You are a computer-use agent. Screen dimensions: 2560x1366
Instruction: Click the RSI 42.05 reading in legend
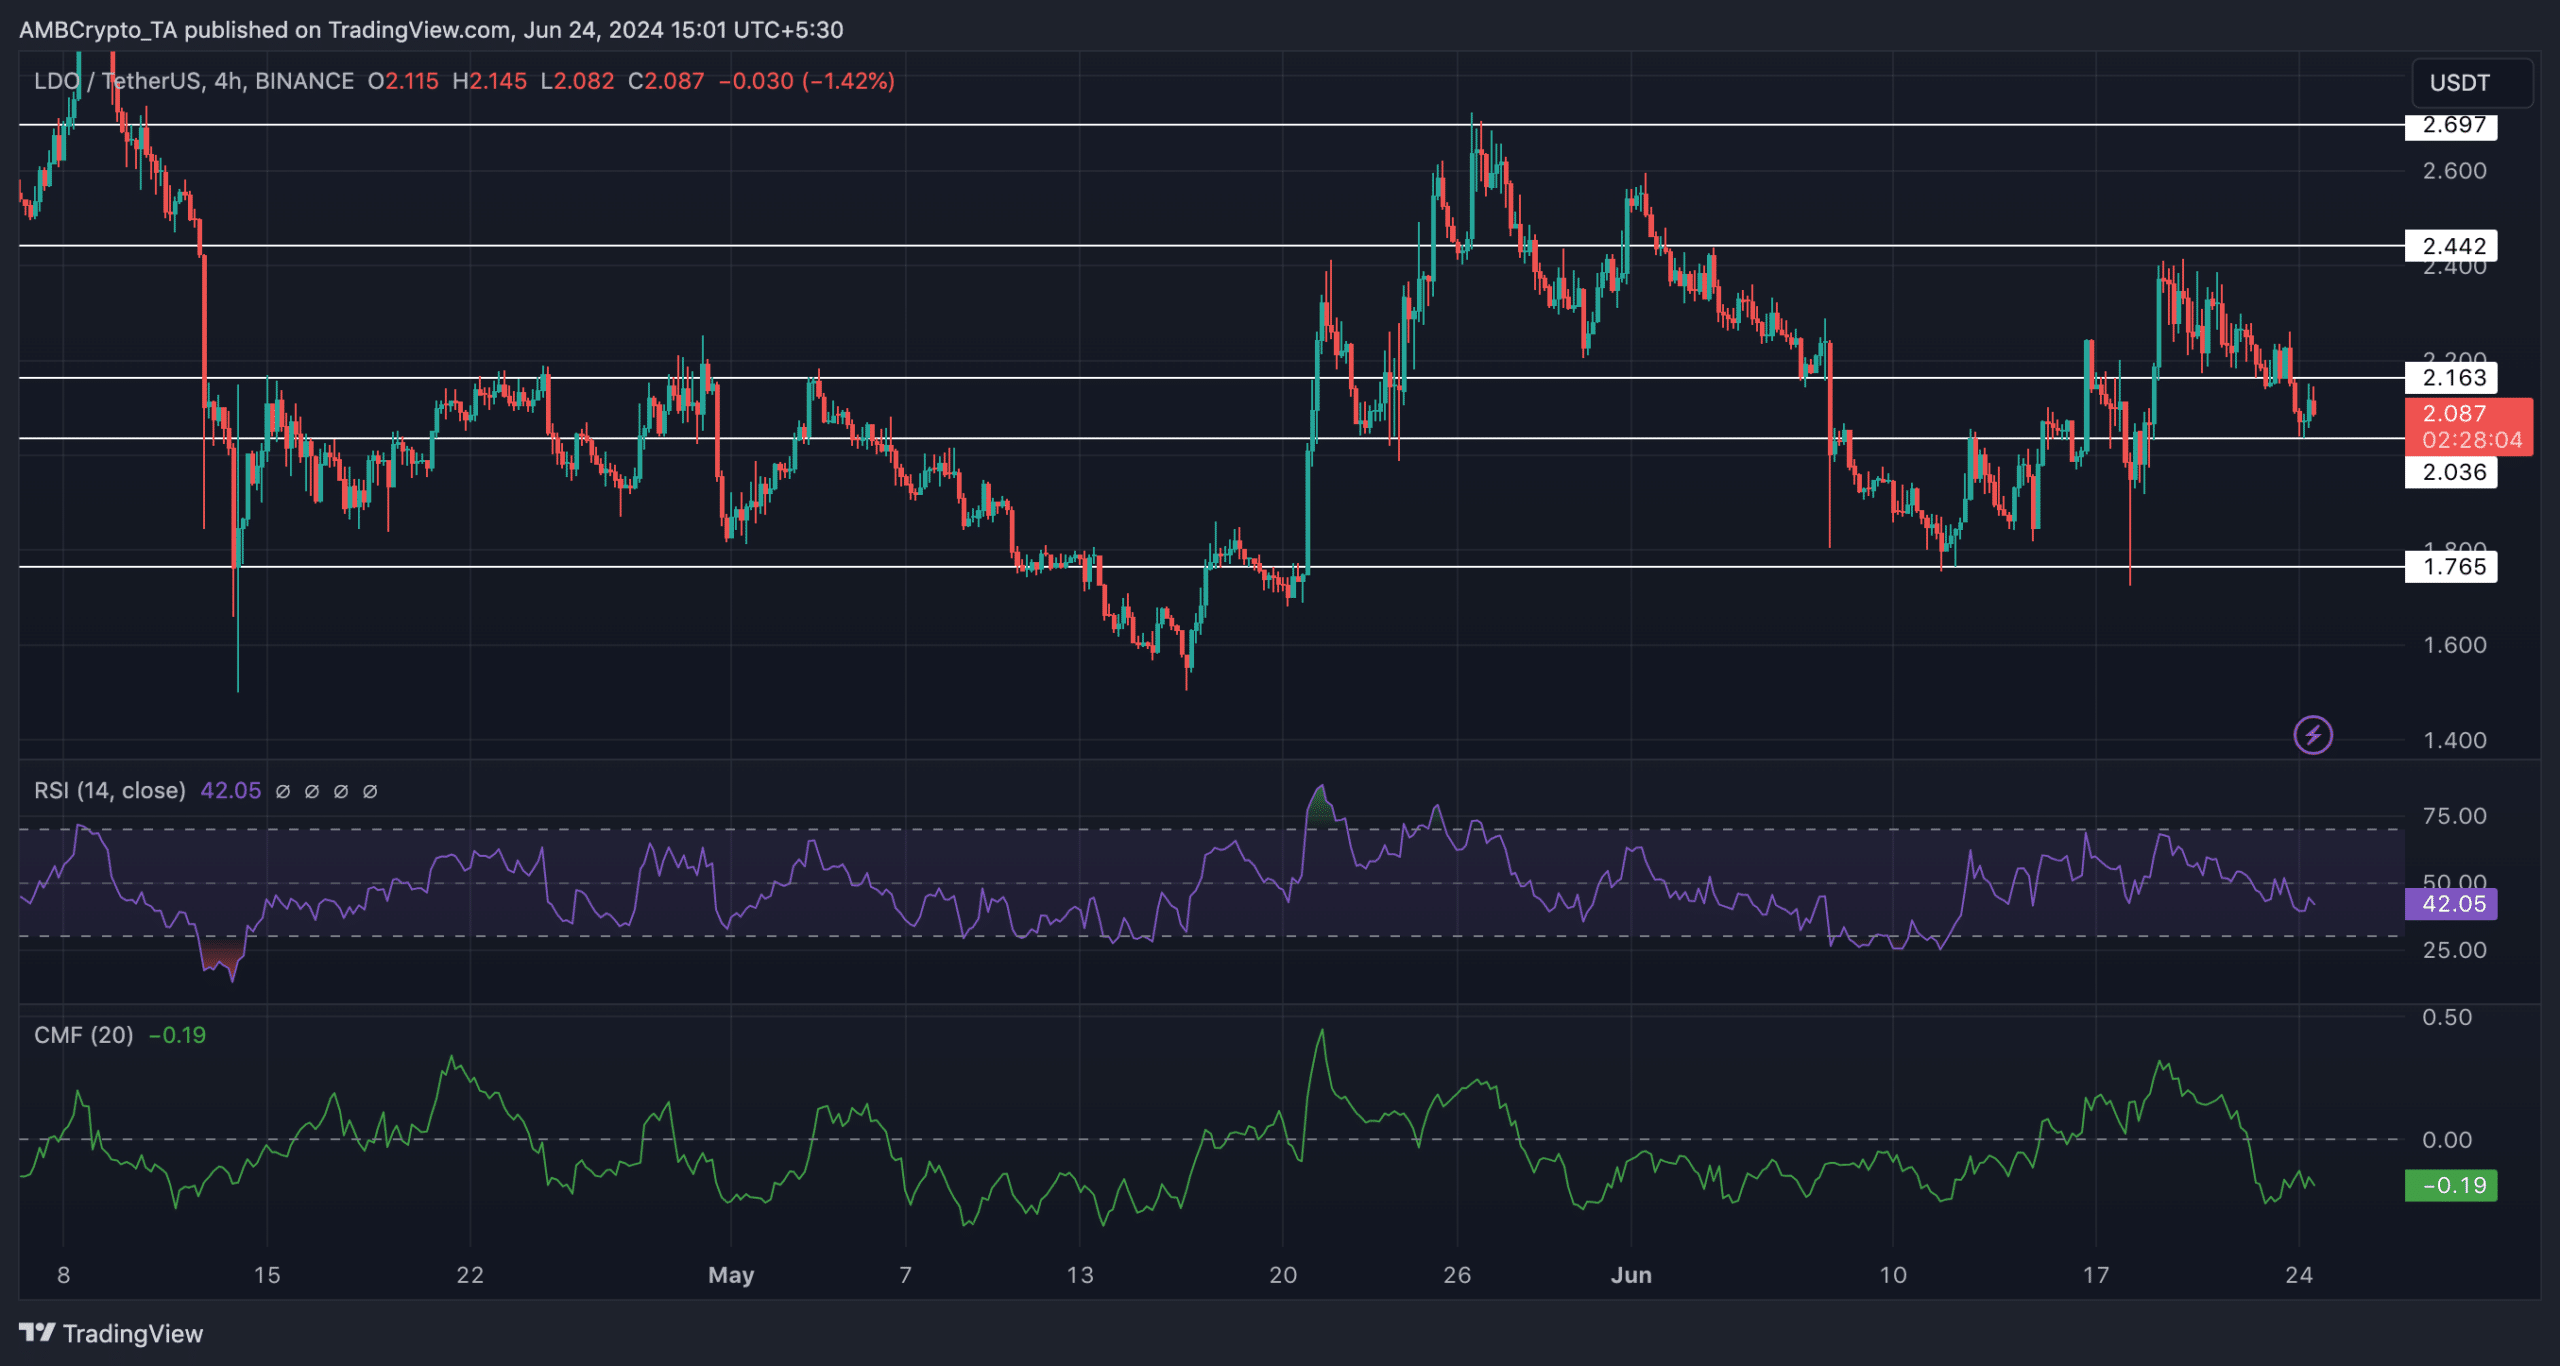coord(231,791)
